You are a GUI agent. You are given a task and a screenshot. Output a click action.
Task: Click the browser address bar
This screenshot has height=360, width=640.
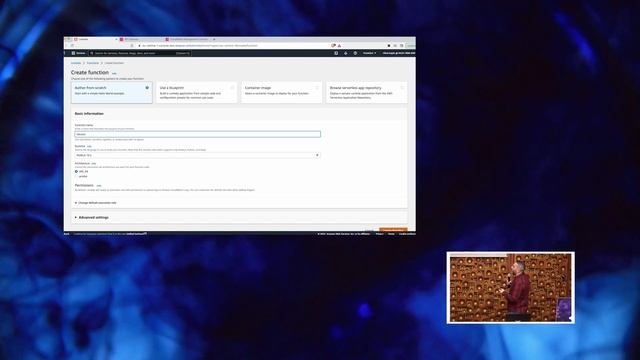(x=233, y=46)
